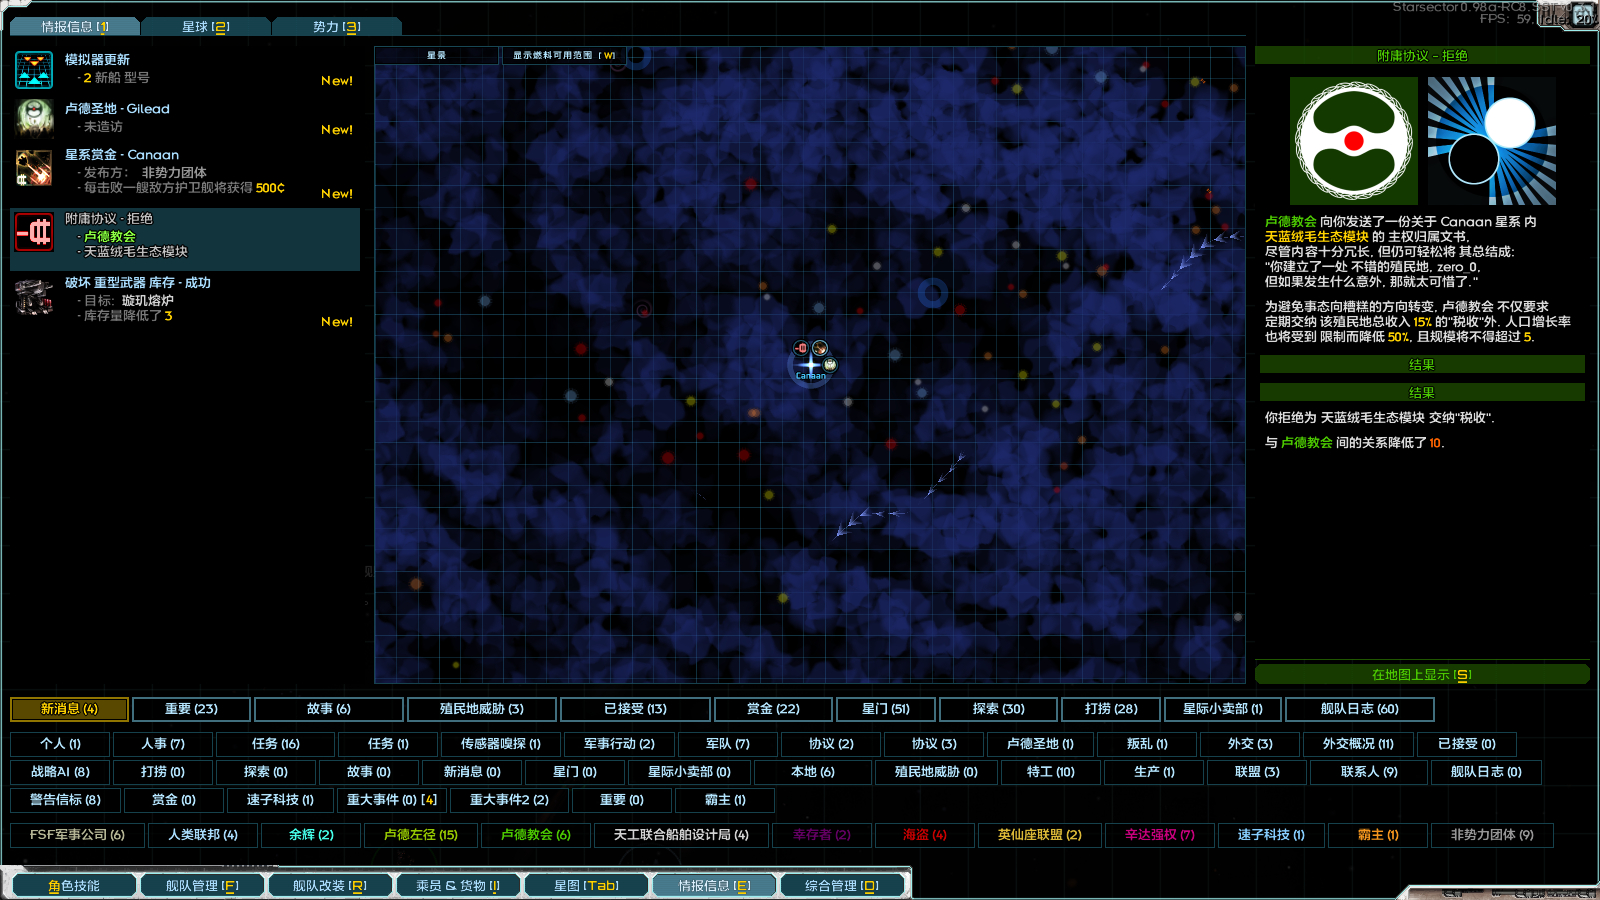1600x900 pixels.
Task: Select the 卢德圣地 (1) tag
Action: click(x=1040, y=744)
